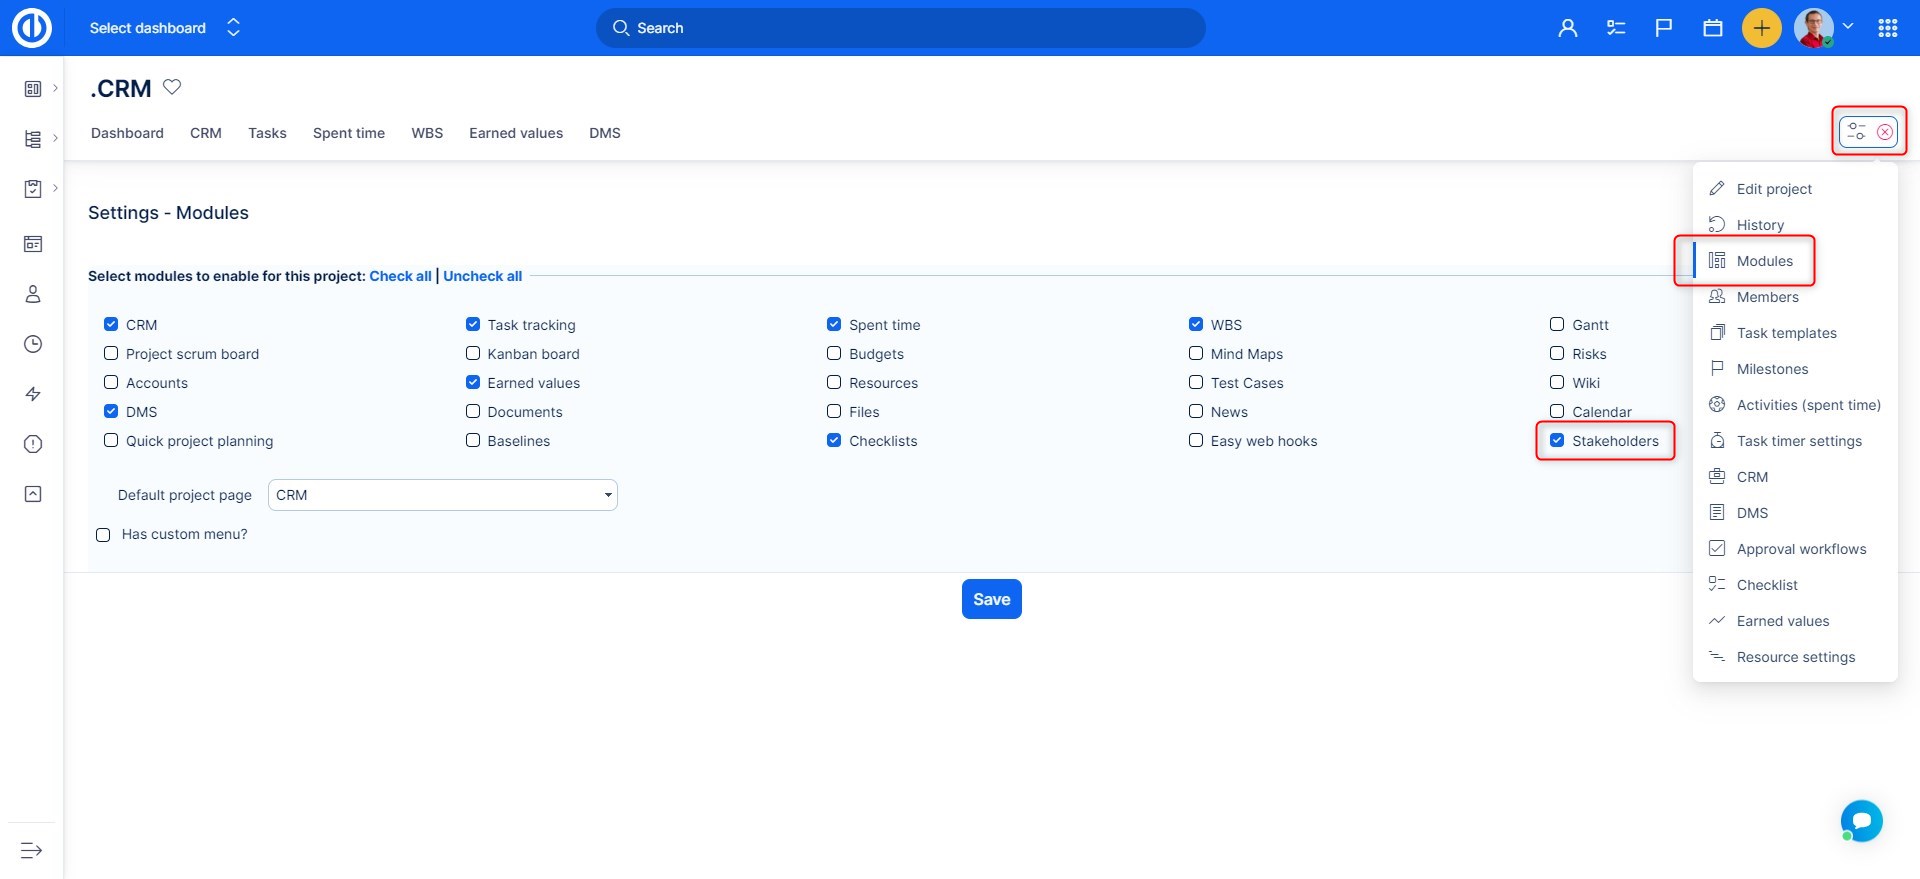Click the Uncheck all link
Screen dimensions: 1920x879
482,276
